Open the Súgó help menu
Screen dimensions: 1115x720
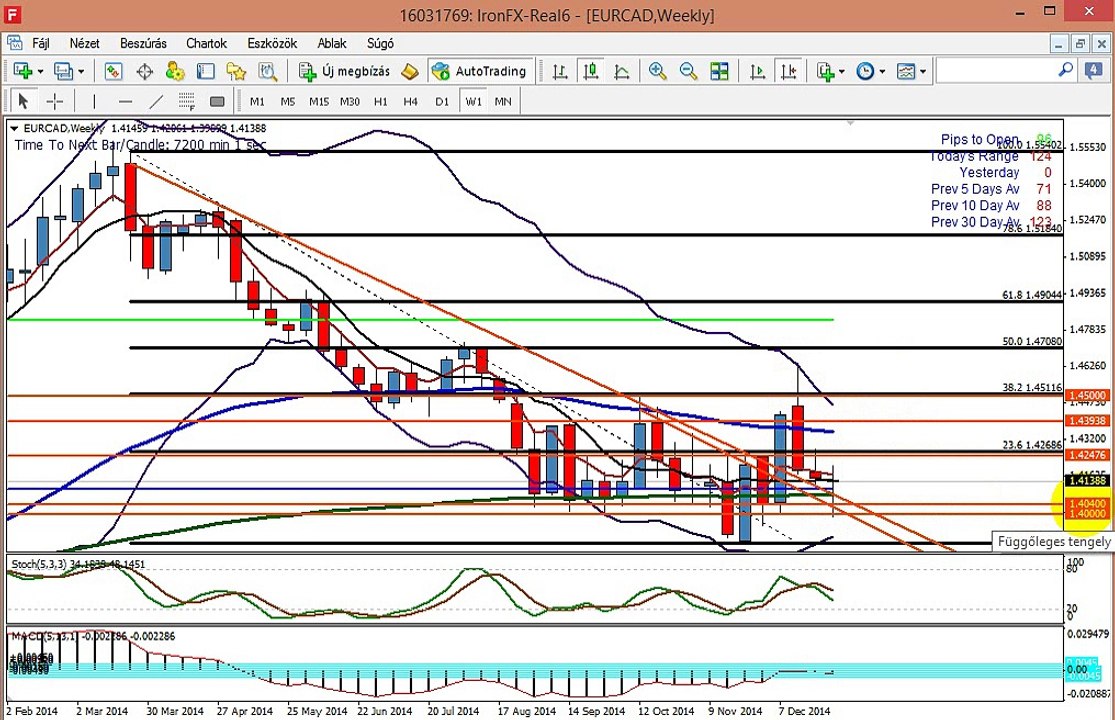point(380,43)
